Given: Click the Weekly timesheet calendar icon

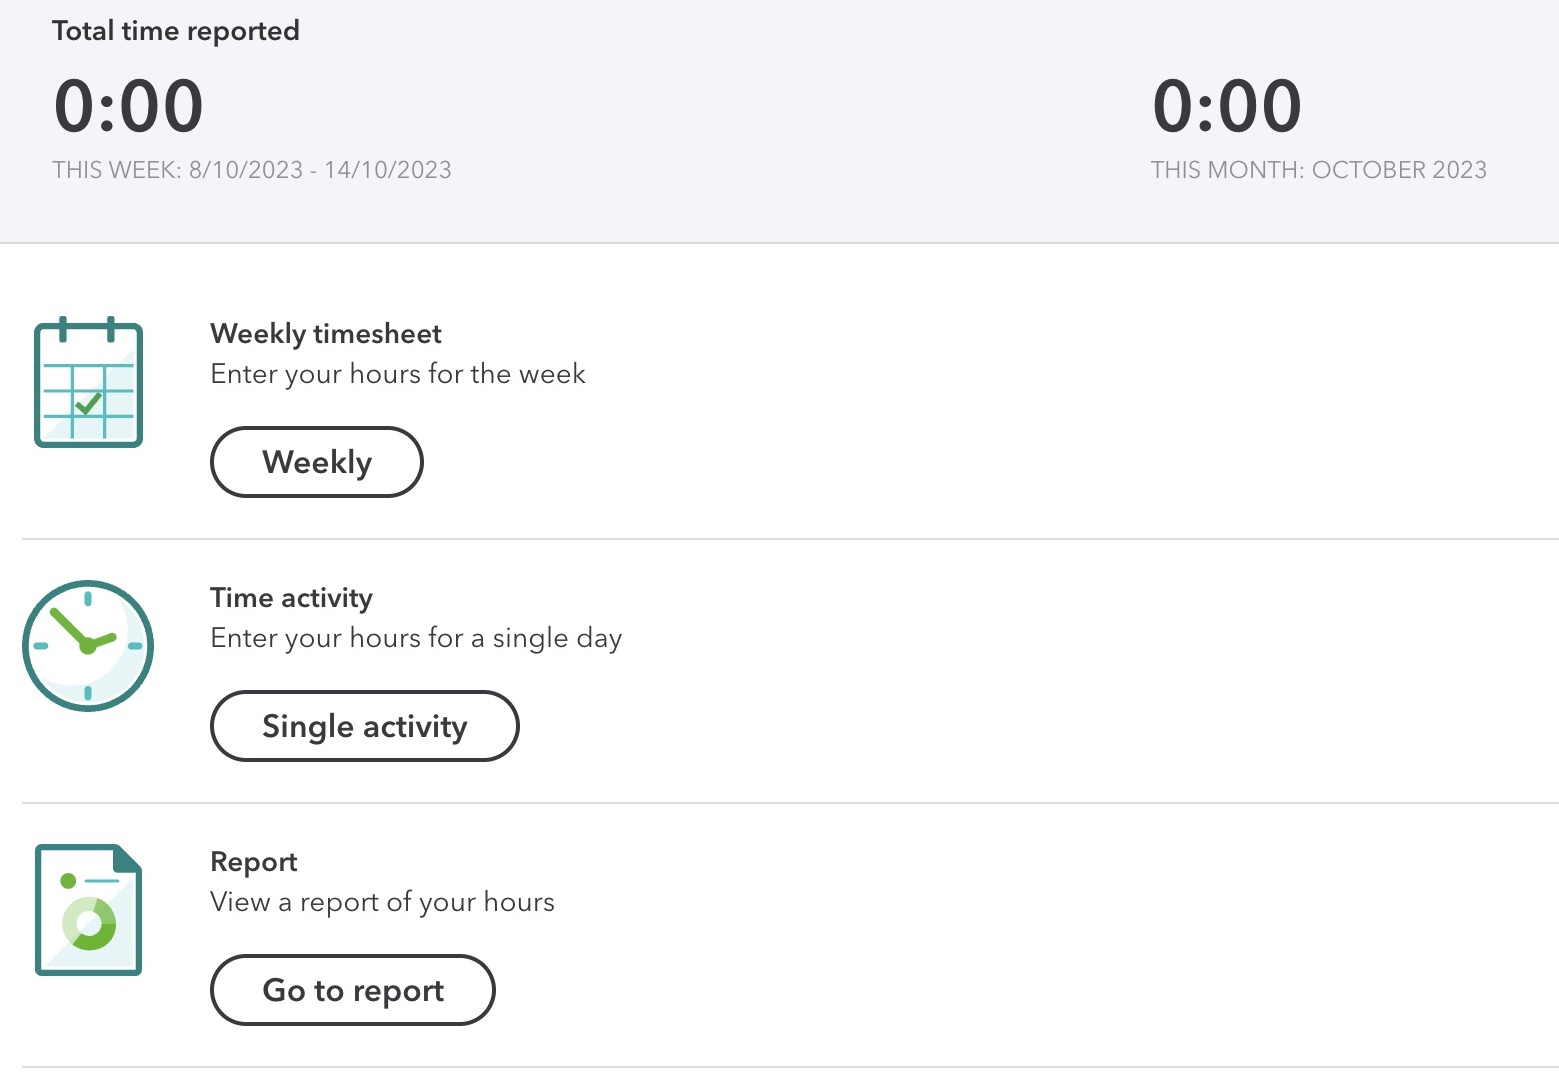Looking at the screenshot, I should pyautogui.click(x=88, y=382).
